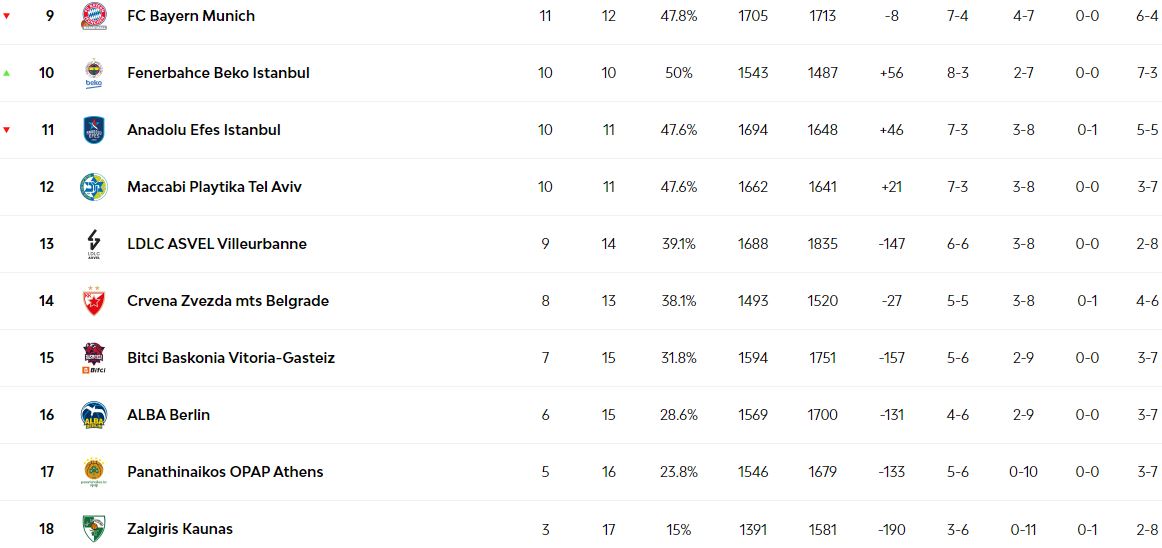This screenshot has width=1162, height=548.
Task: Click the Crvena Zvezda red-white crest
Action: 94,300
